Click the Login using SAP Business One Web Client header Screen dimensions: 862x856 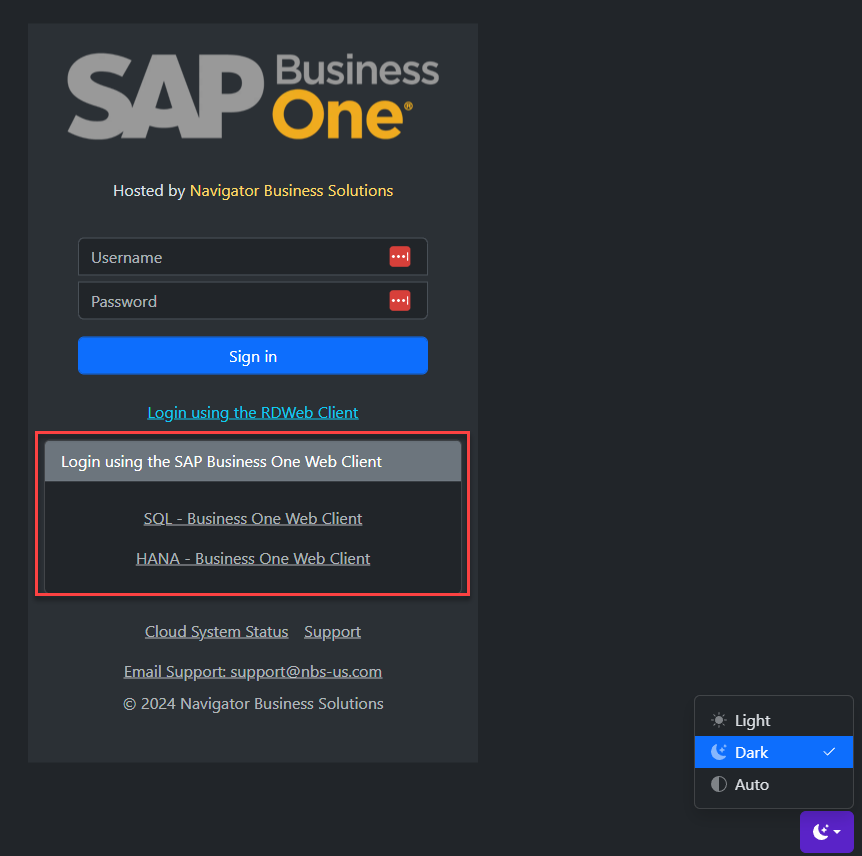click(x=253, y=461)
